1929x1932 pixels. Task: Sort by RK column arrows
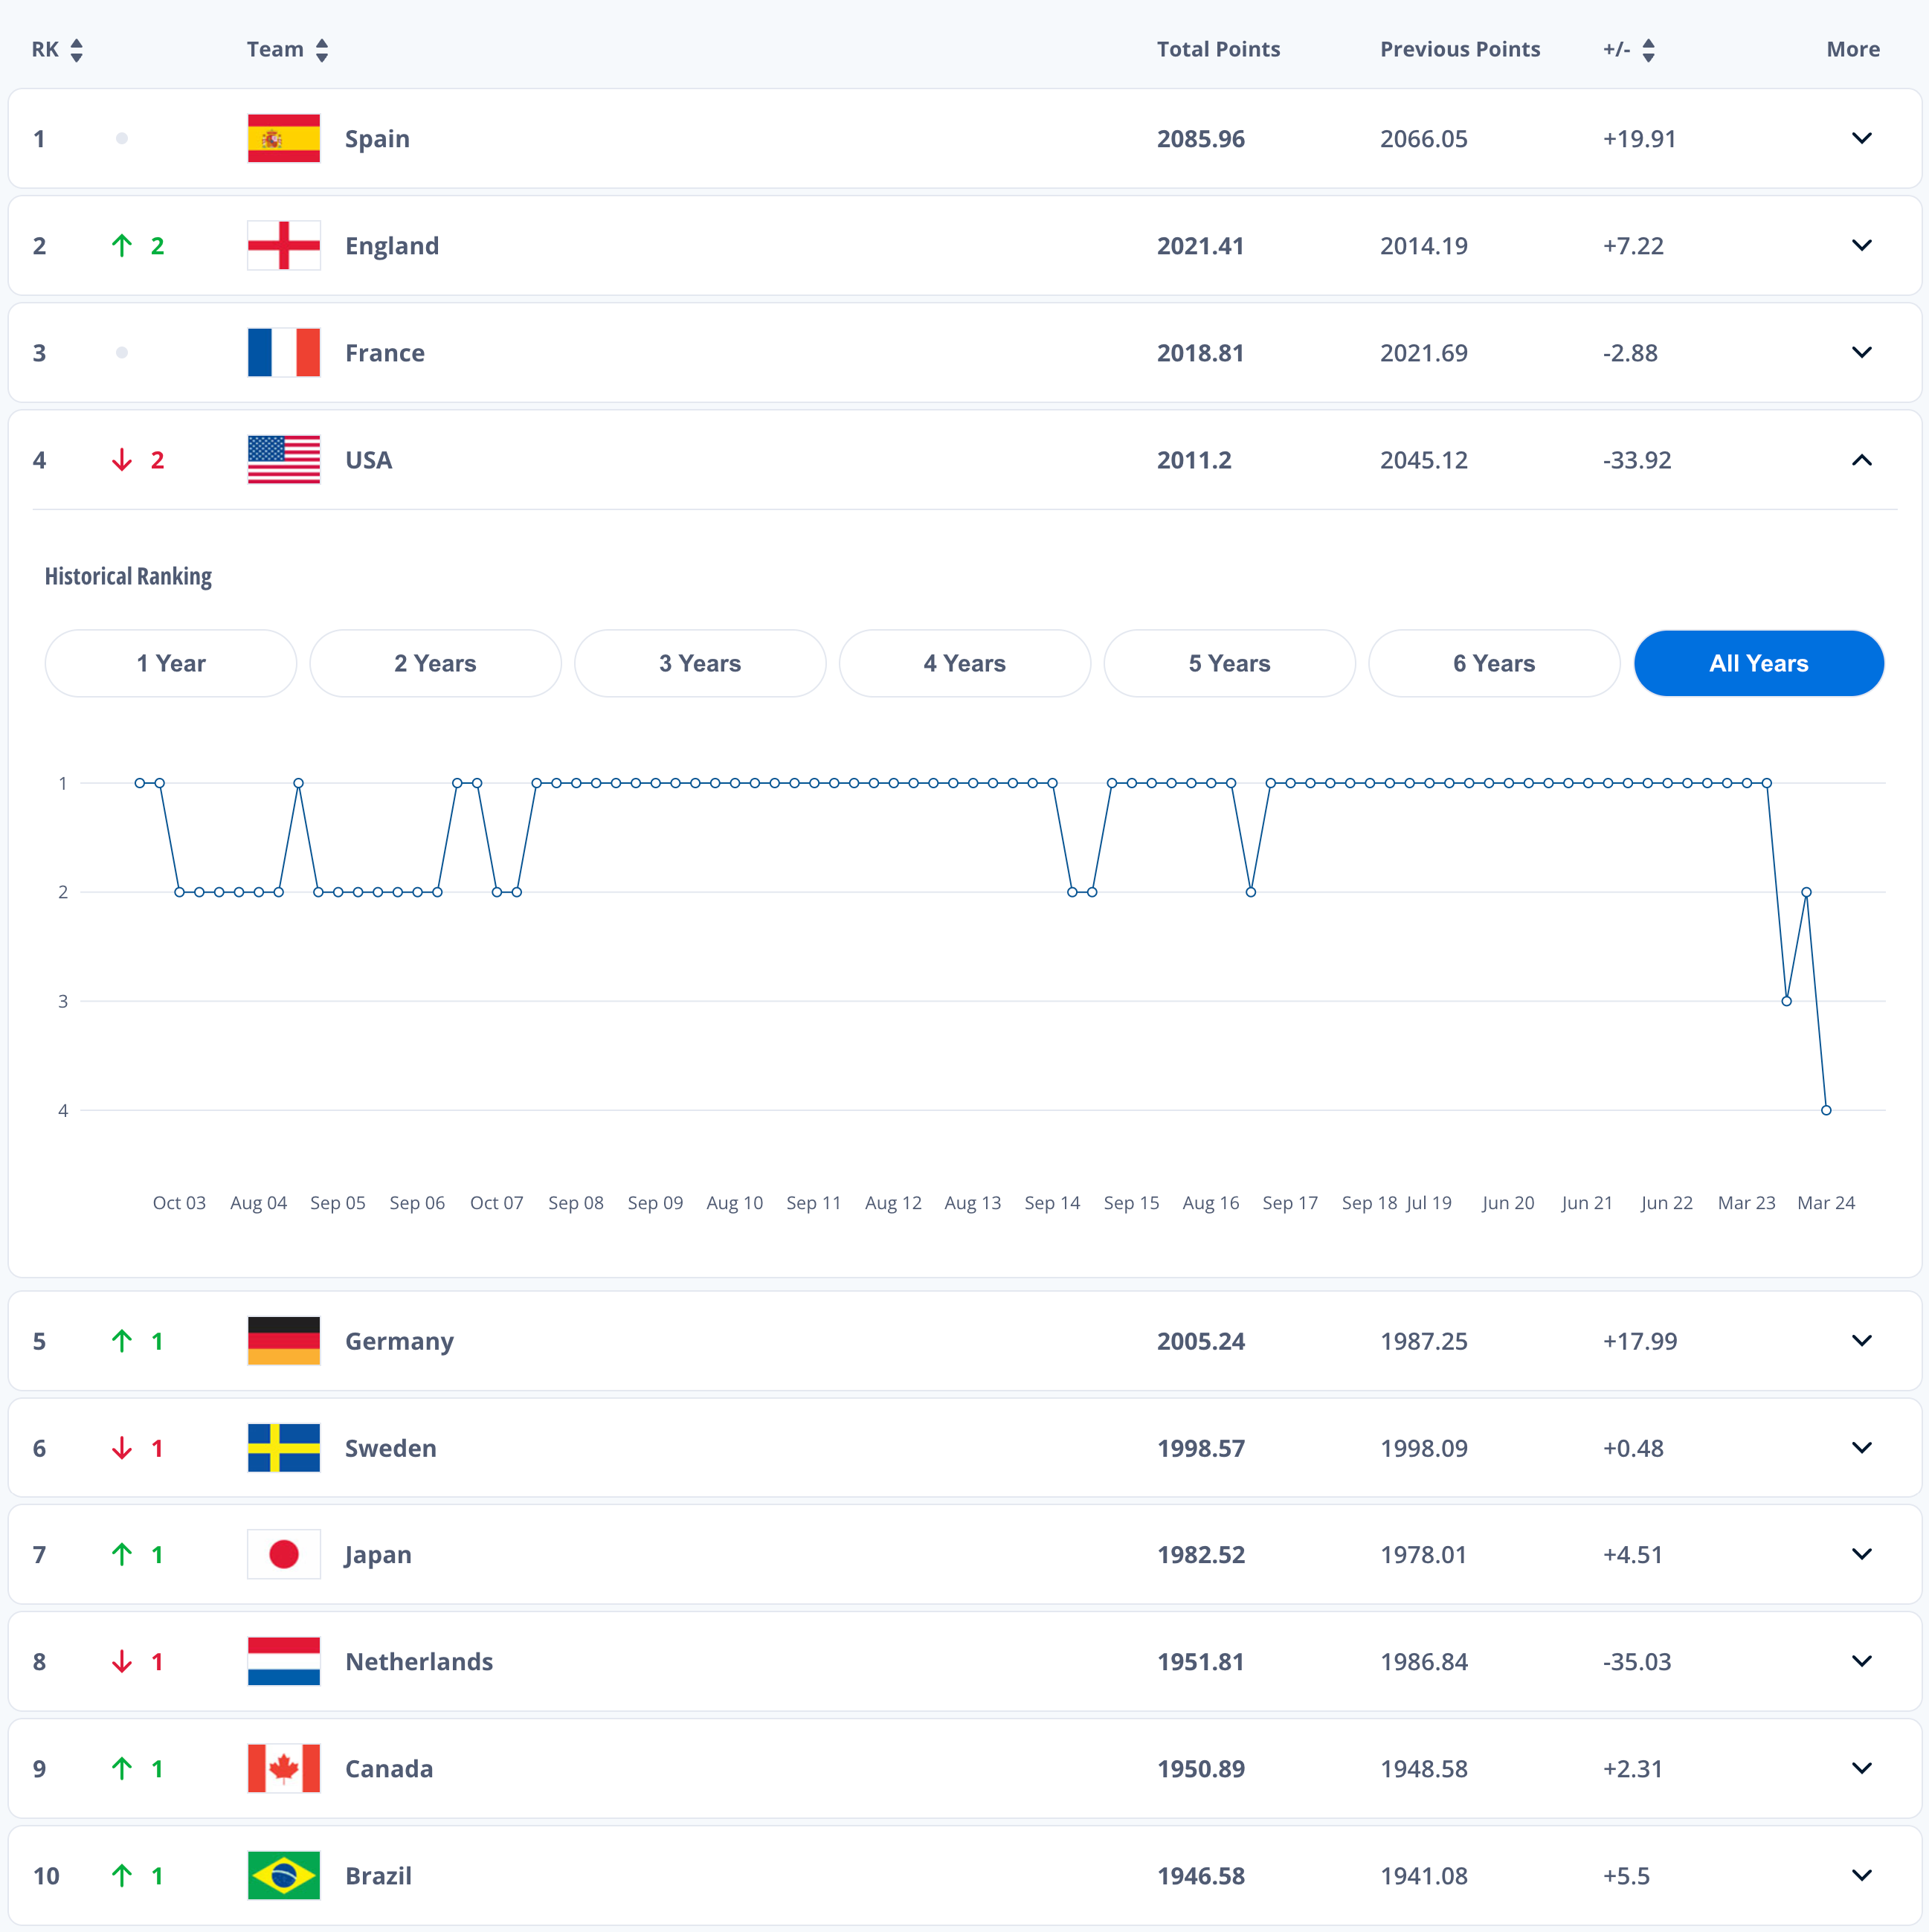(76, 50)
